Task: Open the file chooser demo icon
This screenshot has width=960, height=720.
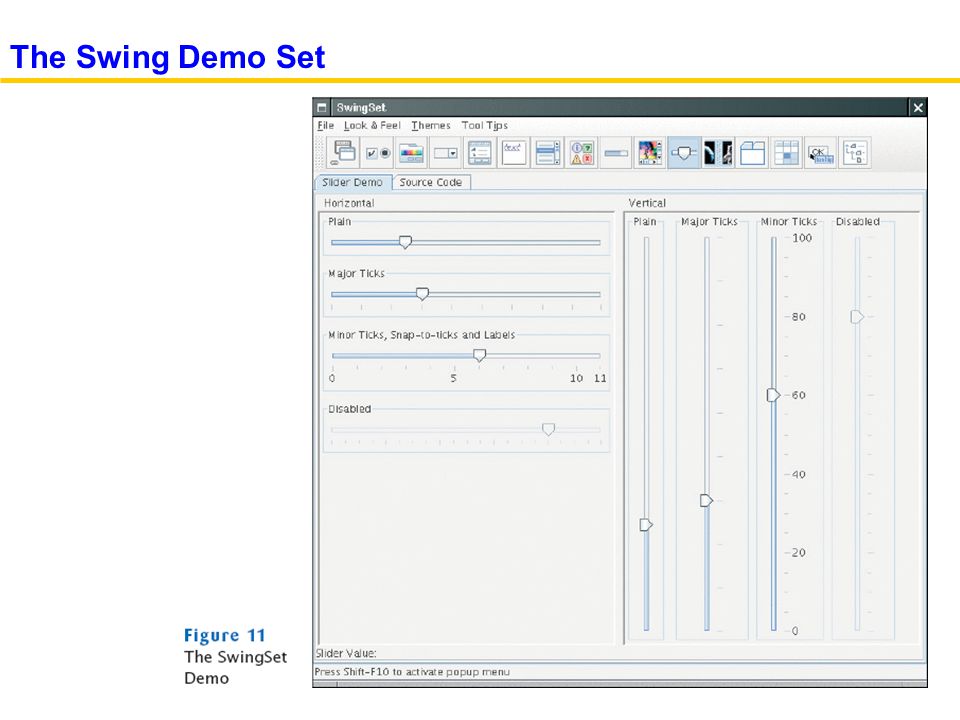Action: click(x=479, y=152)
